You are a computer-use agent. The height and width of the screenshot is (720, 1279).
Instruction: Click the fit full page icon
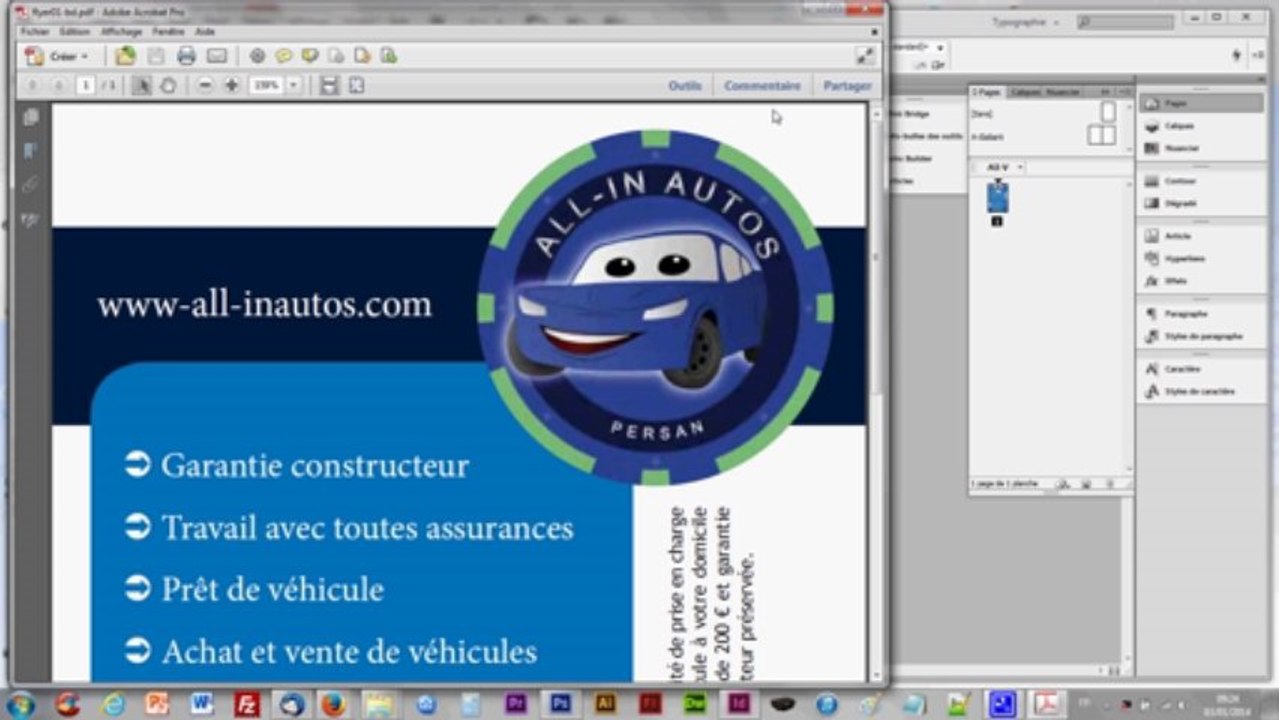coord(356,86)
